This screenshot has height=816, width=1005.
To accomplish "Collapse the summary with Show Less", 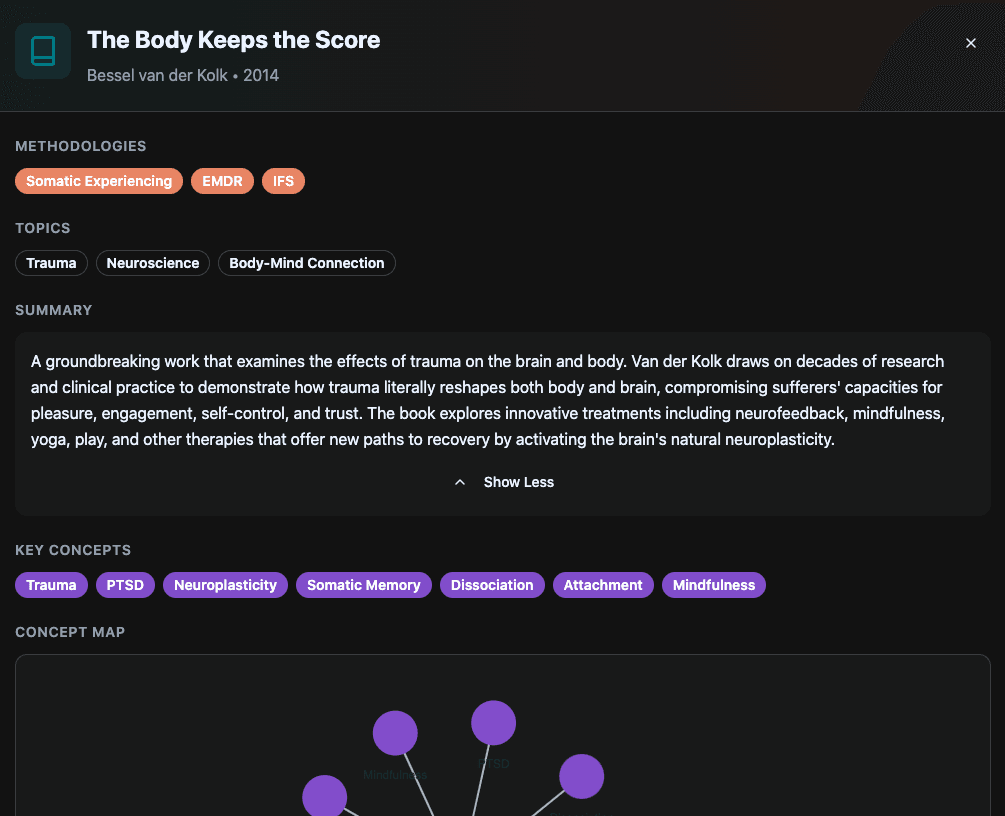I will (x=518, y=482).
